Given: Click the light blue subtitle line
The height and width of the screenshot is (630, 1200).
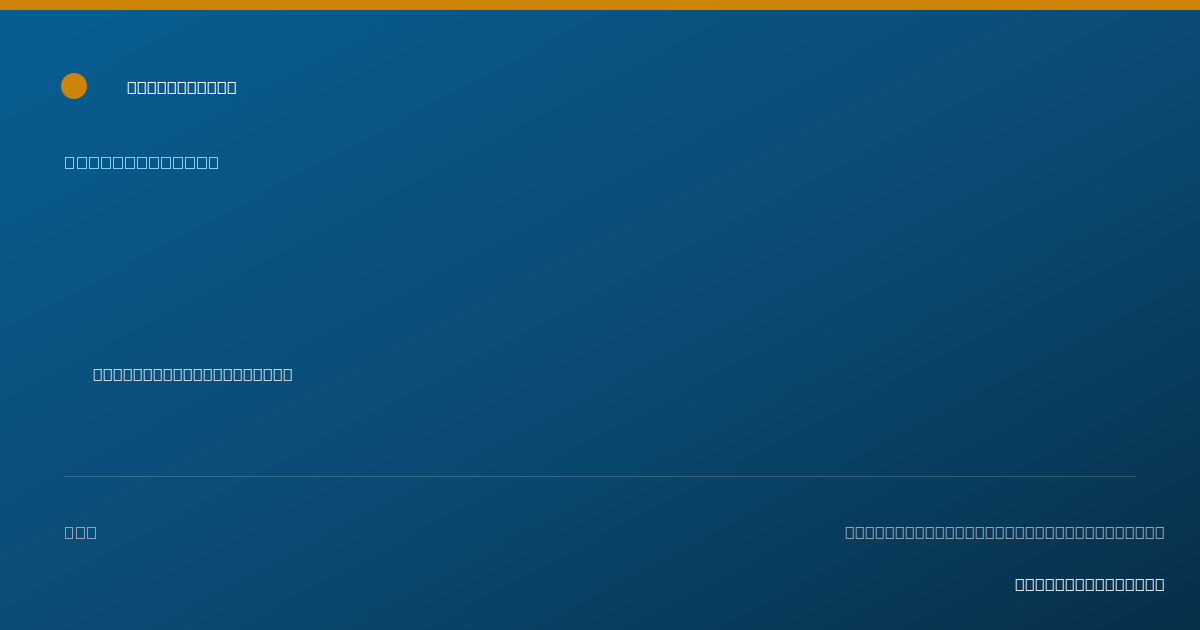Looking at the screenshot, I should (142, 162).
